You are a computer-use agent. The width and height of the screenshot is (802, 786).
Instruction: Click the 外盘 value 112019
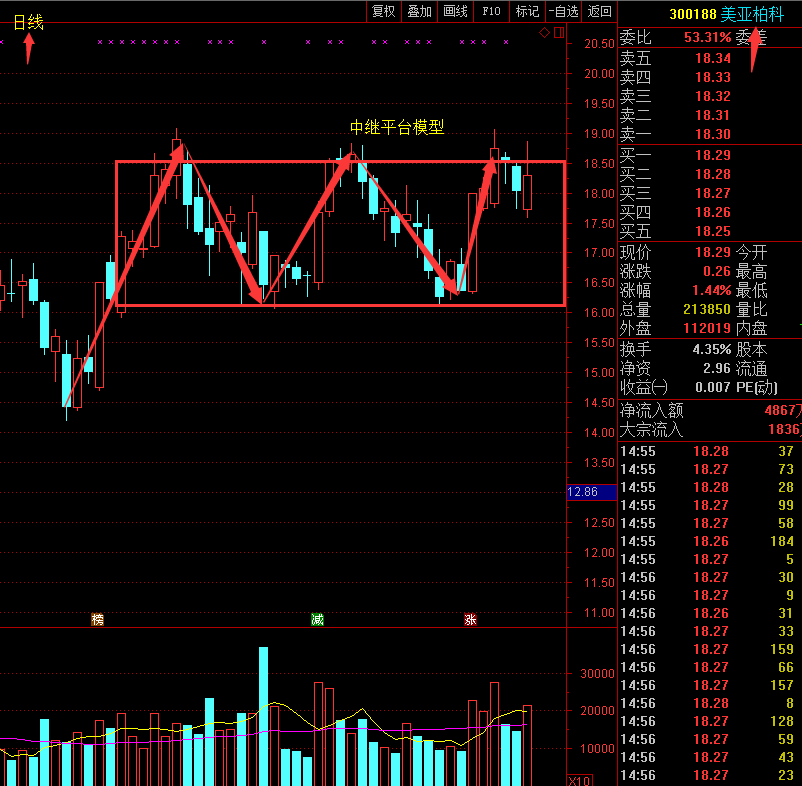[707, 328]
